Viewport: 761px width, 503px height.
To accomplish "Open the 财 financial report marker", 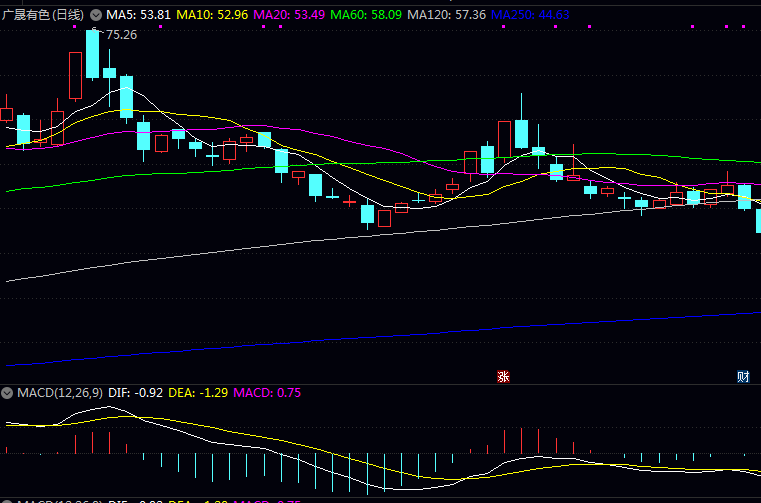I will click(x=743, y=376).
